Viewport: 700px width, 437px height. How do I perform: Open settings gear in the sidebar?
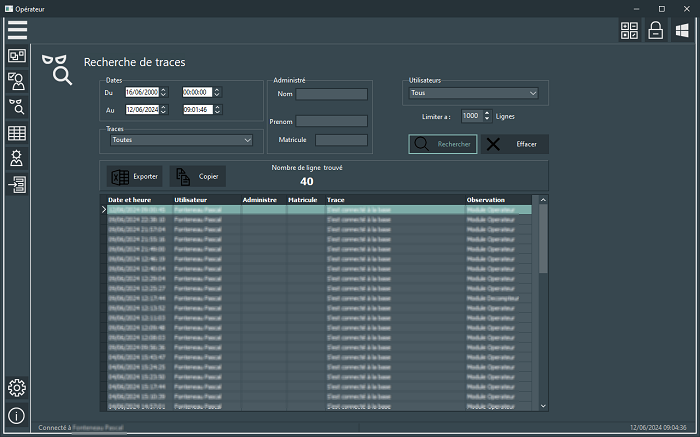coord(17,388)
